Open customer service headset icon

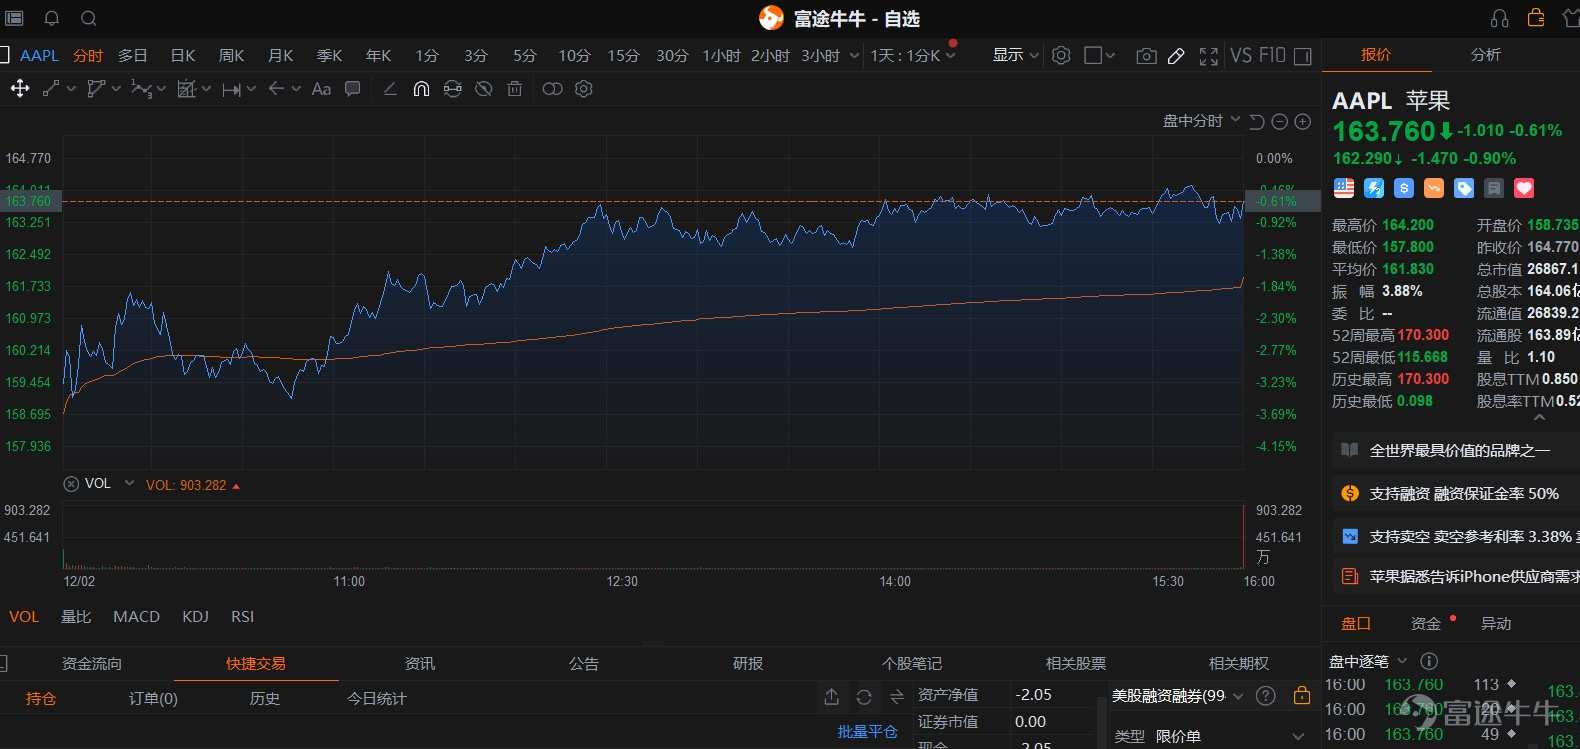1499,18
